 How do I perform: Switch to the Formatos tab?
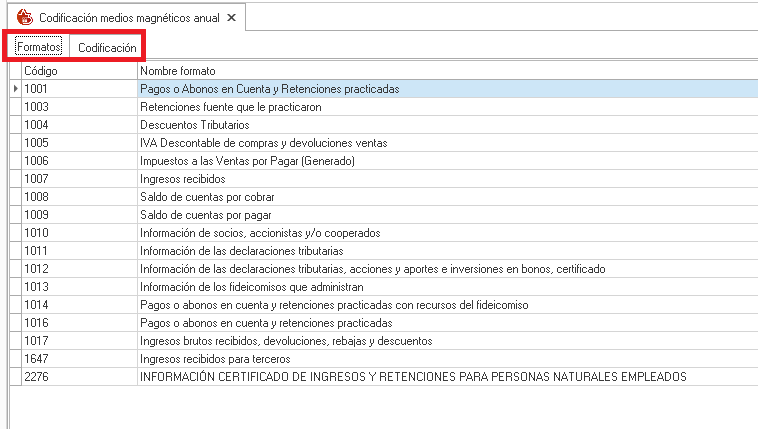point(39,47)
